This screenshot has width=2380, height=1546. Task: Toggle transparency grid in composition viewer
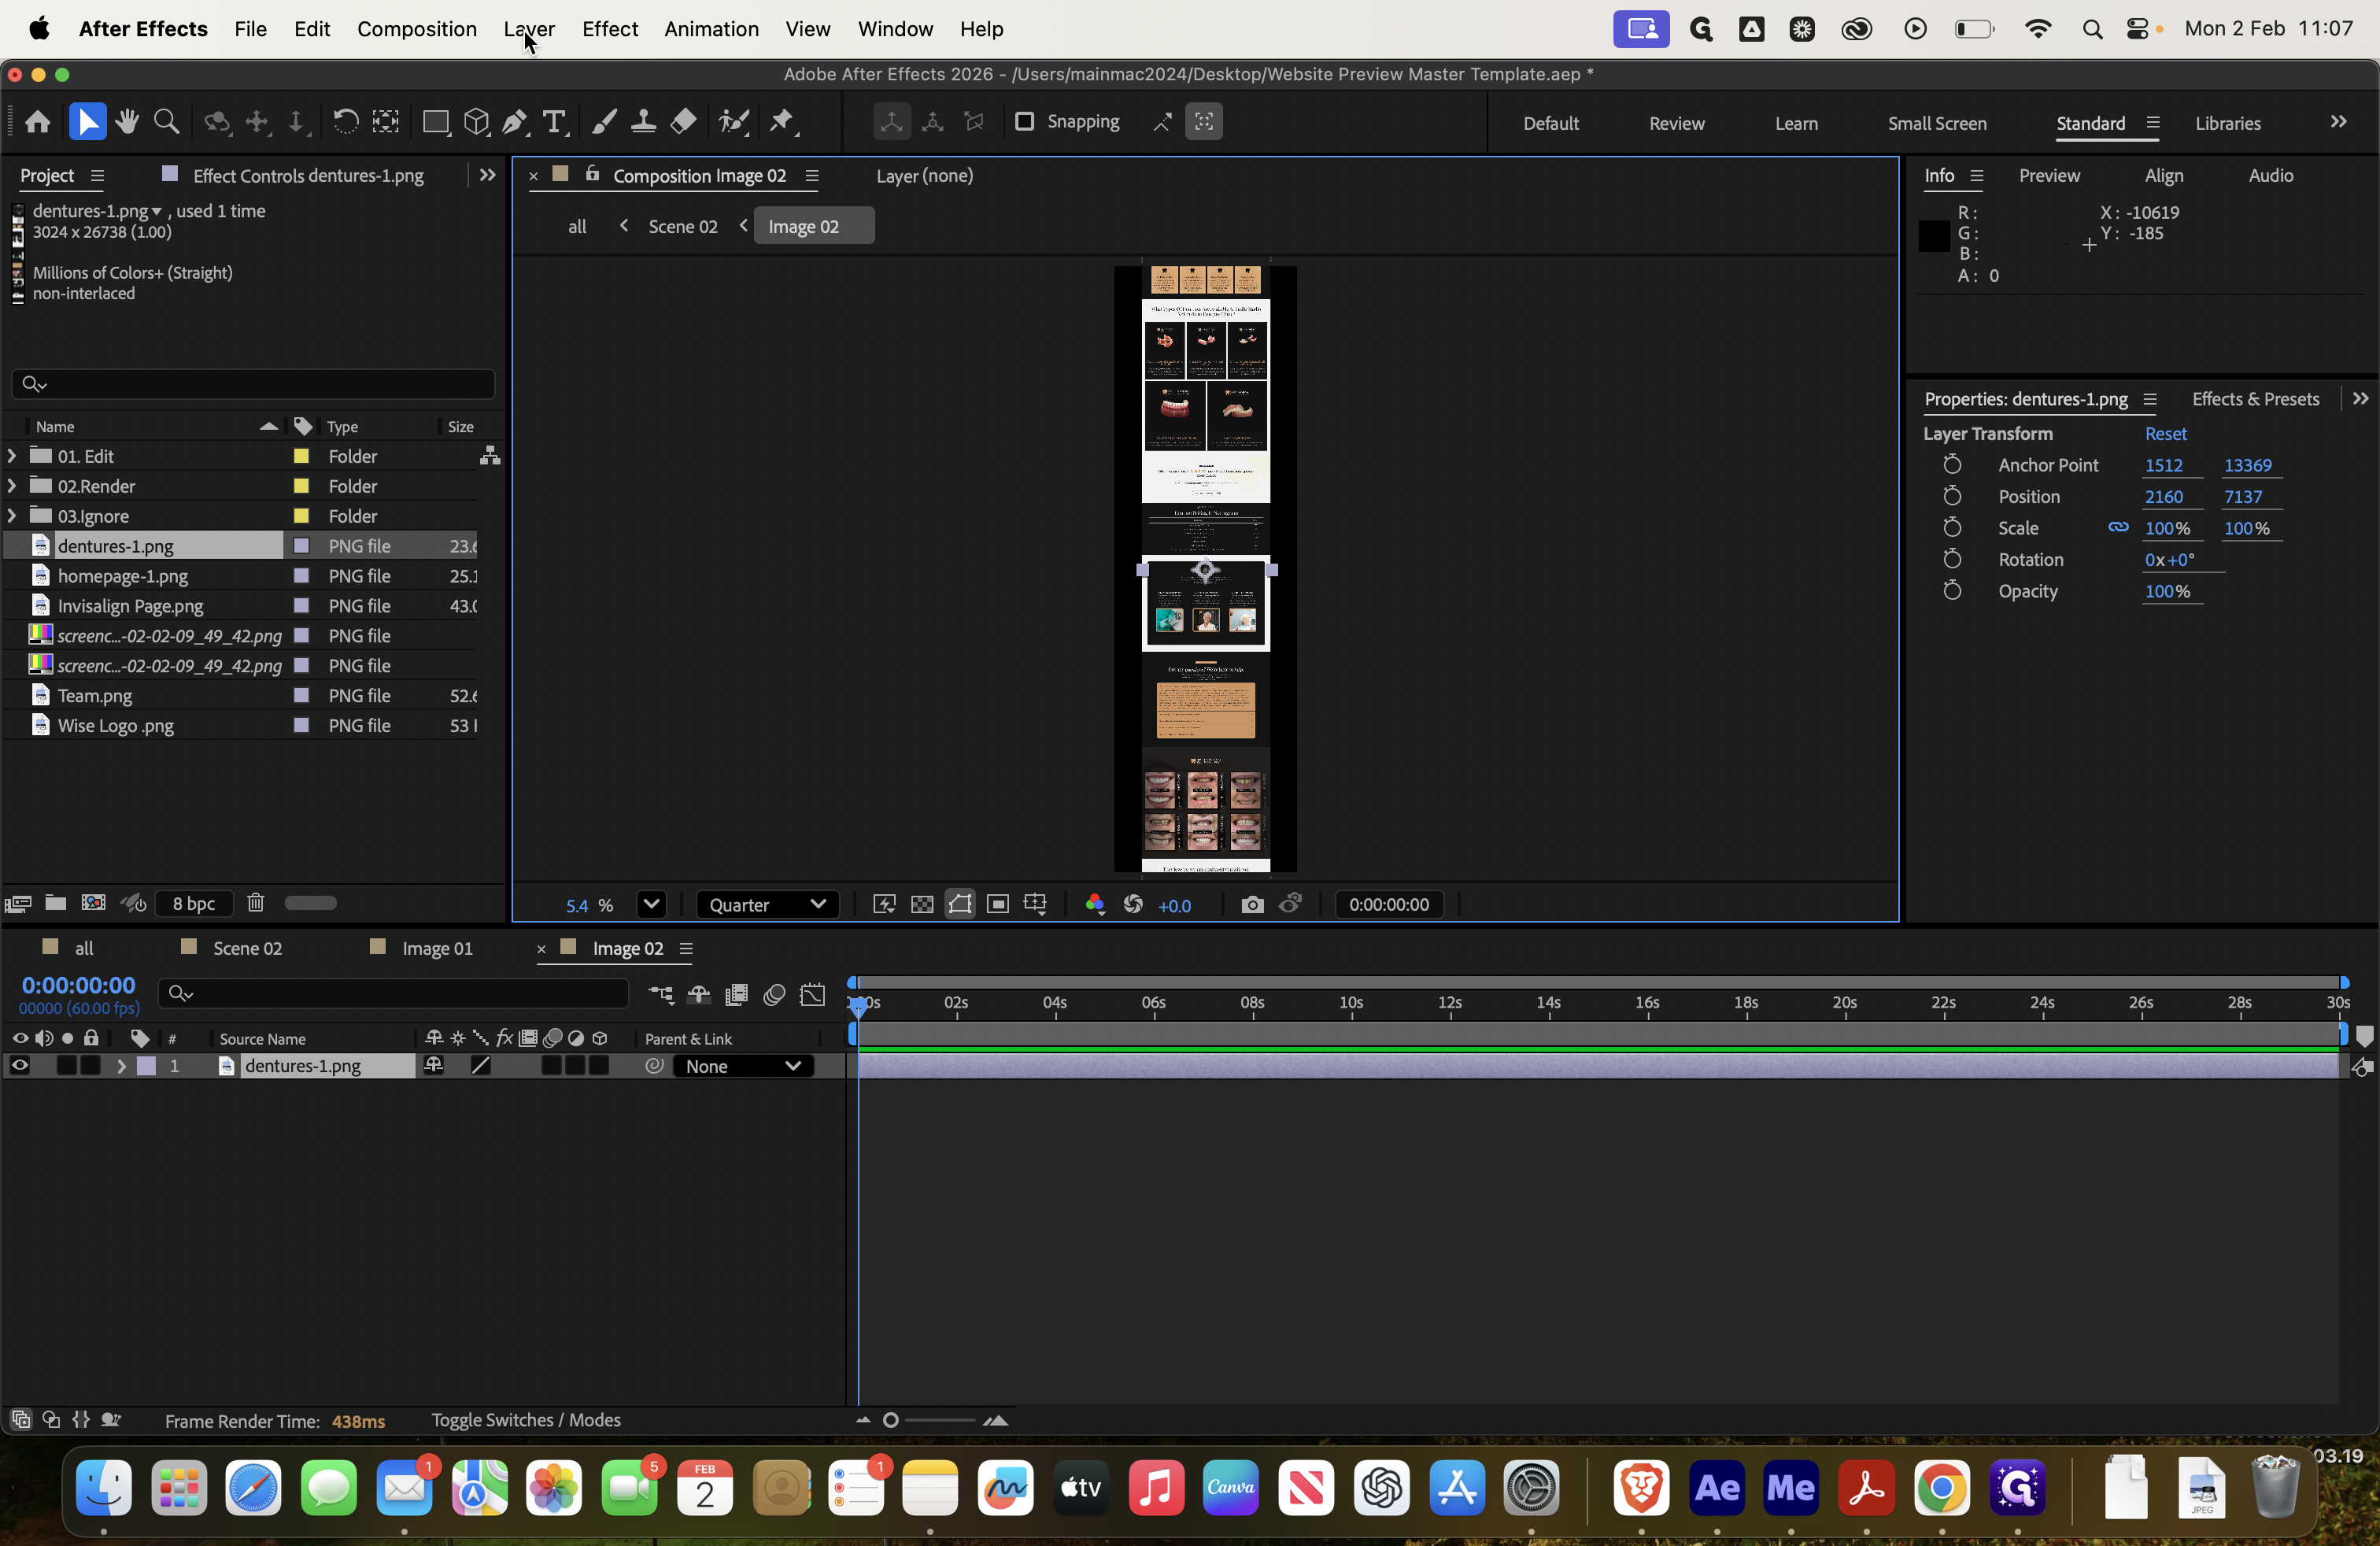pos(921,904)
